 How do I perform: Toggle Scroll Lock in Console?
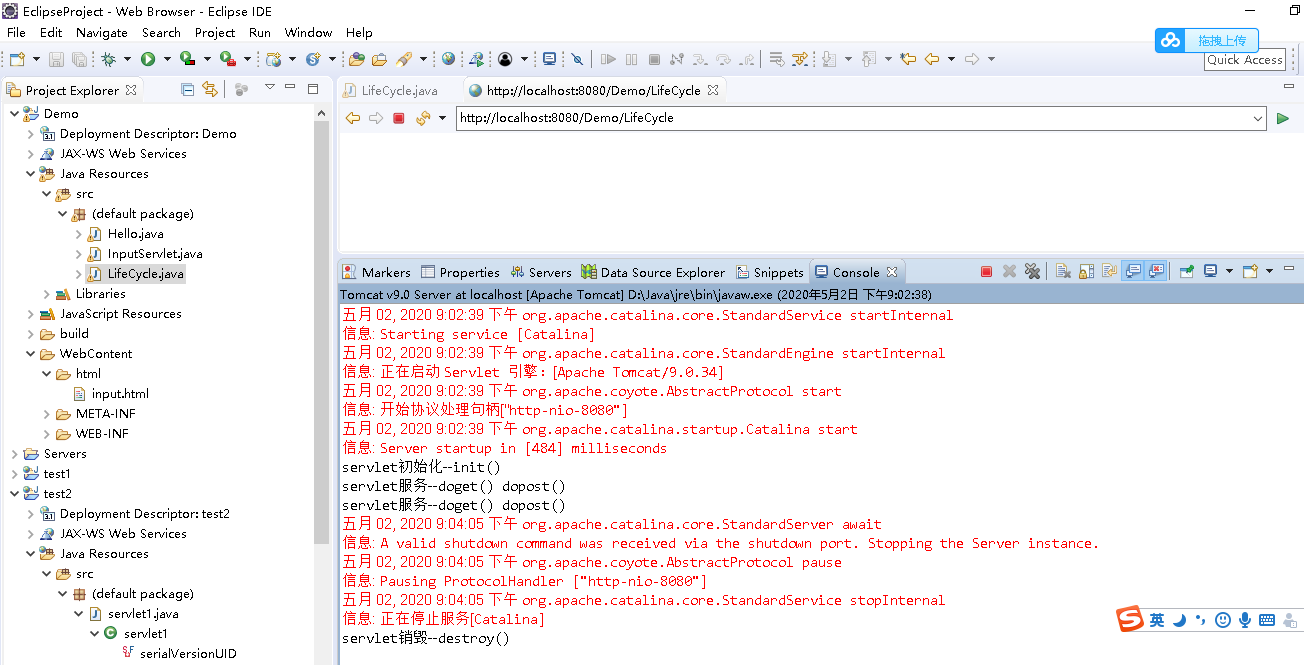click(1087, 271)
